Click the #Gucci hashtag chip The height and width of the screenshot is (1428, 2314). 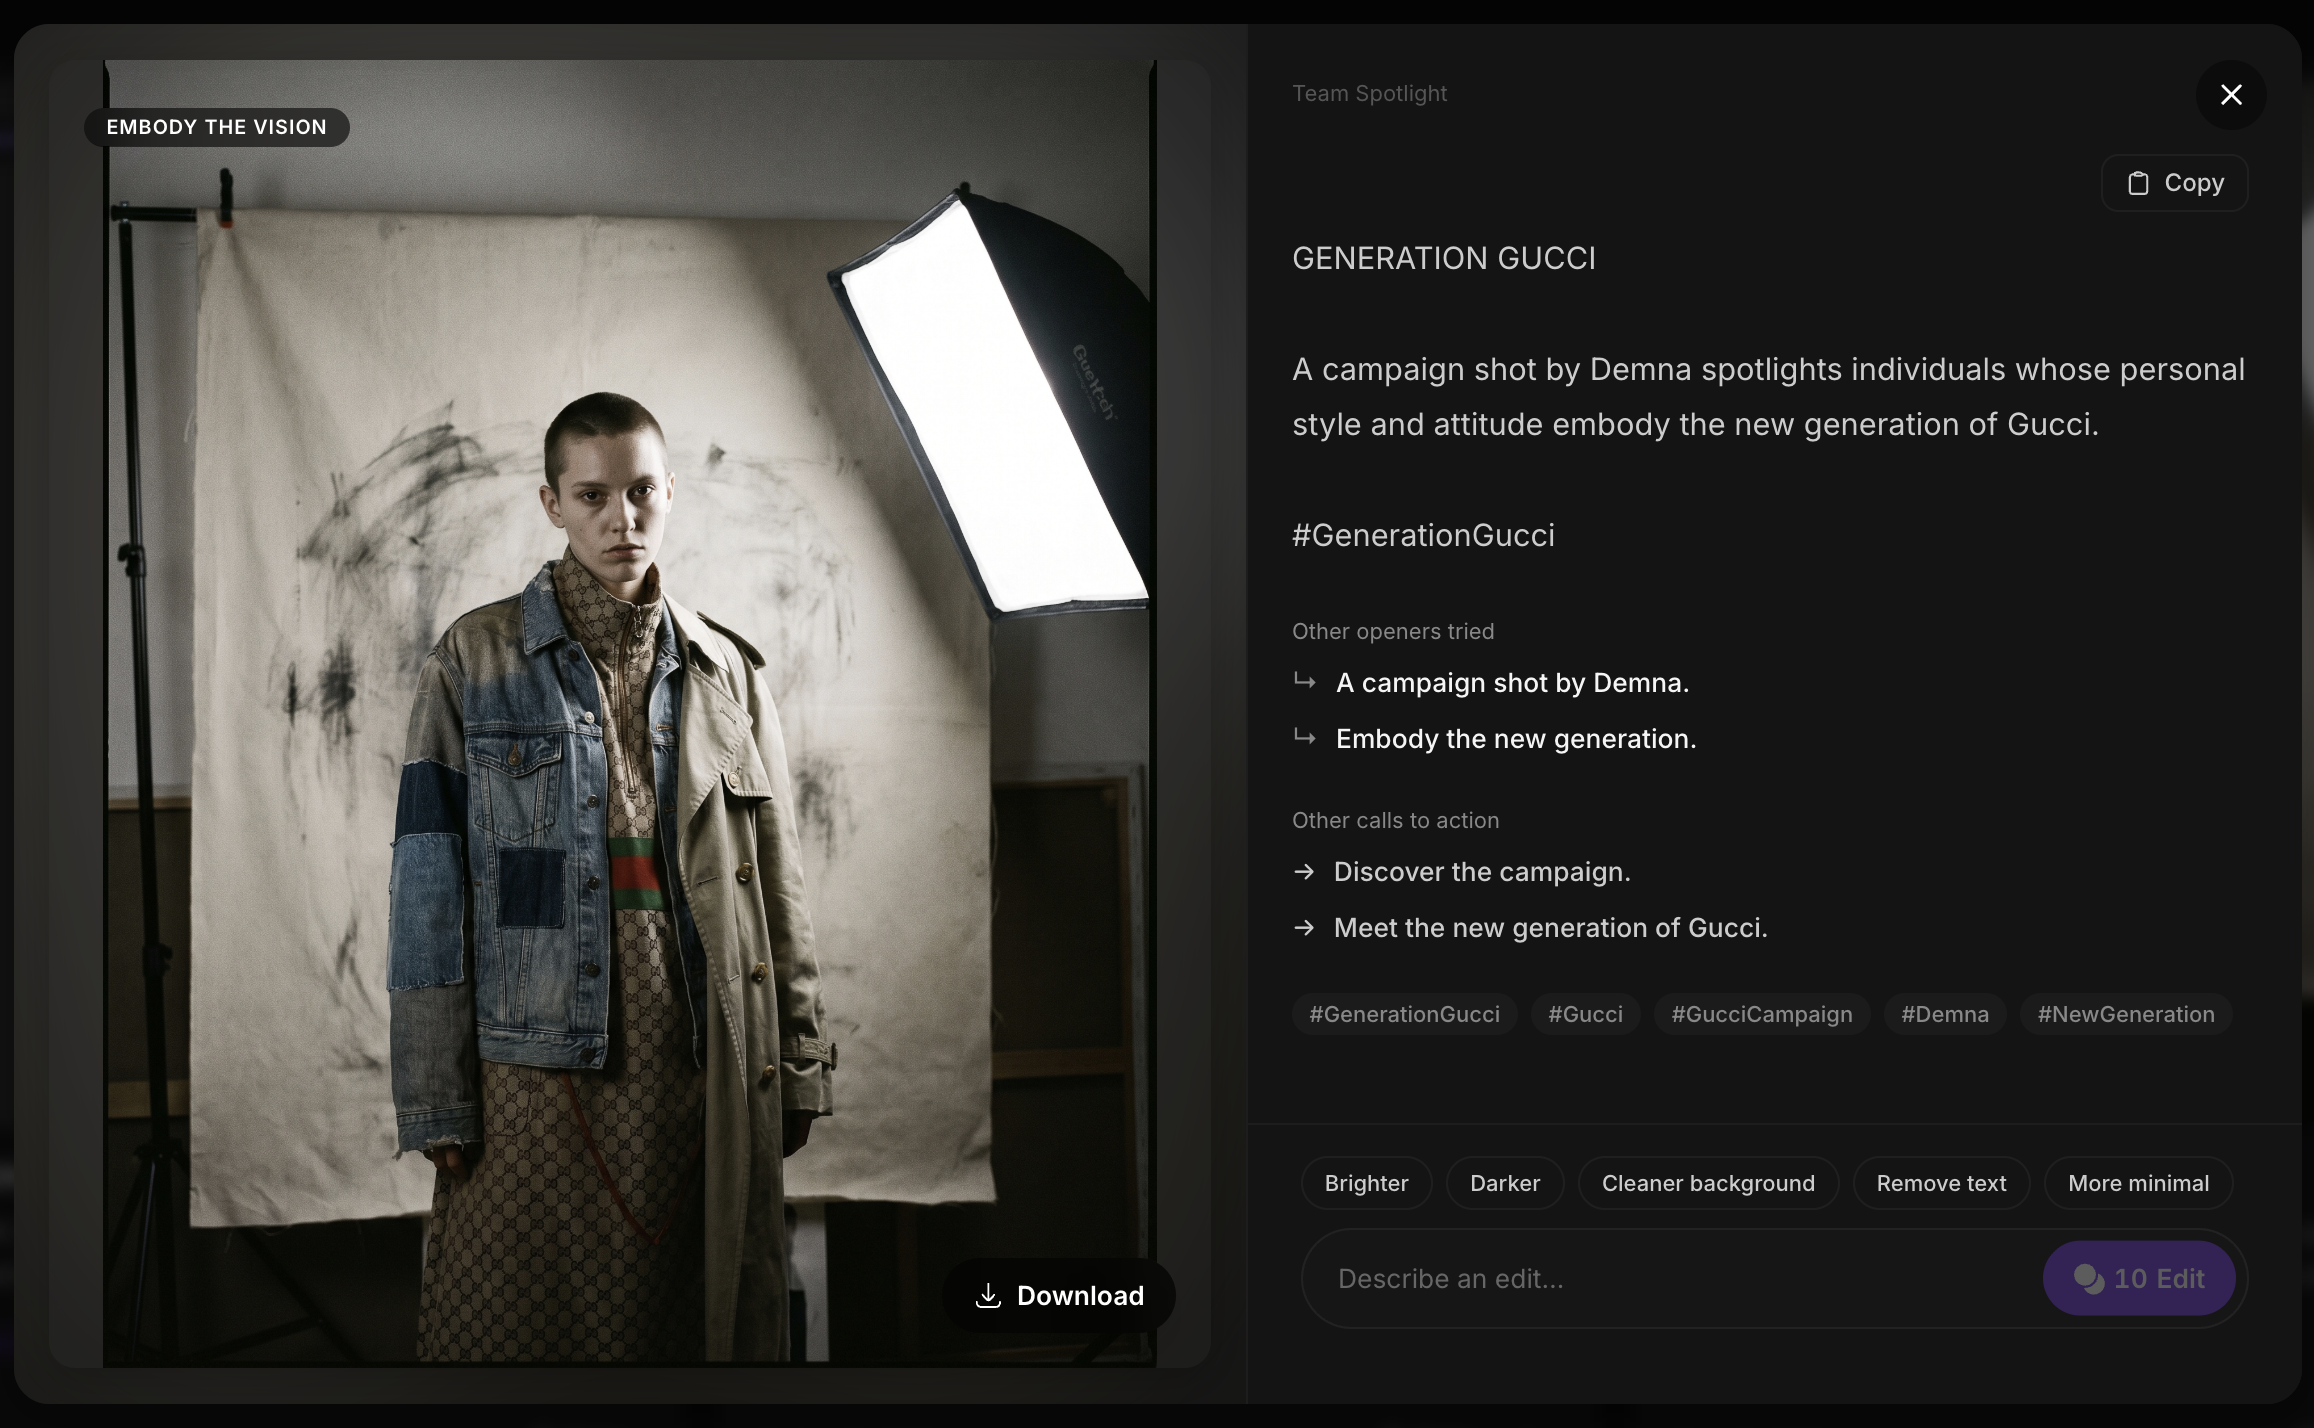pyautogui.click(x=1585, y=1014)
